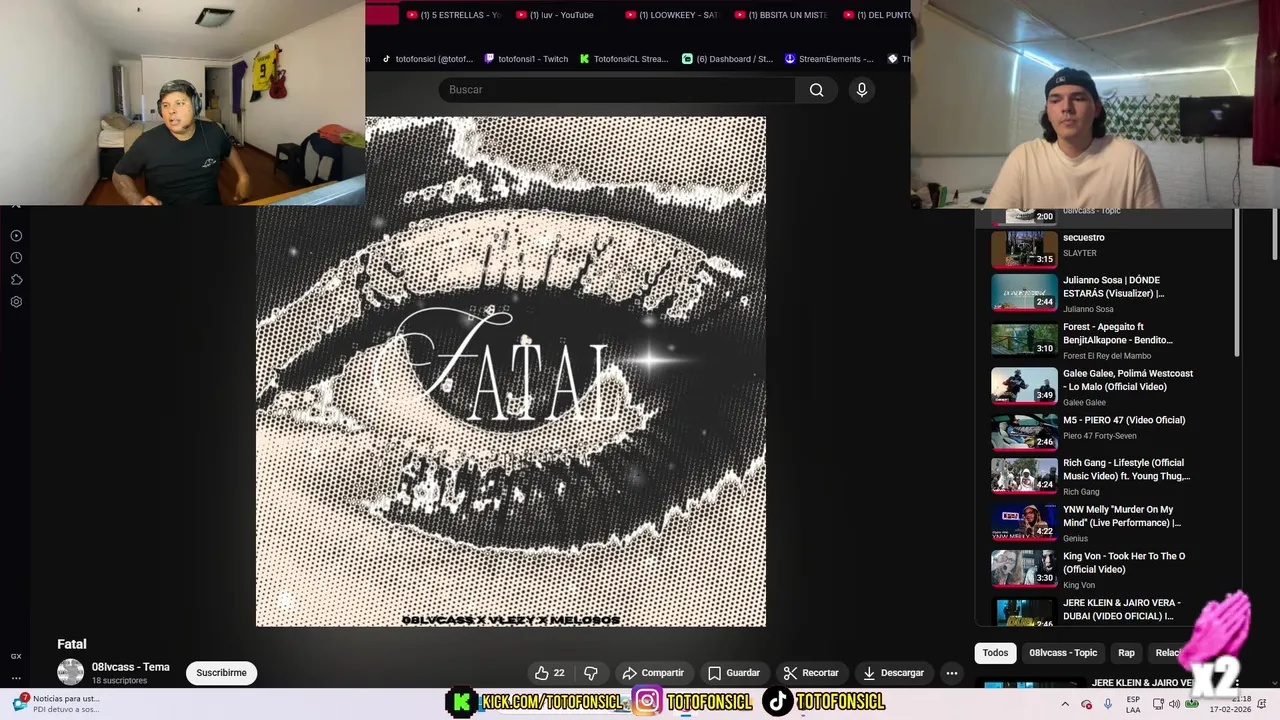Open sidebar three-dots setup menu
1280x720 pixels.
point(16,678)
